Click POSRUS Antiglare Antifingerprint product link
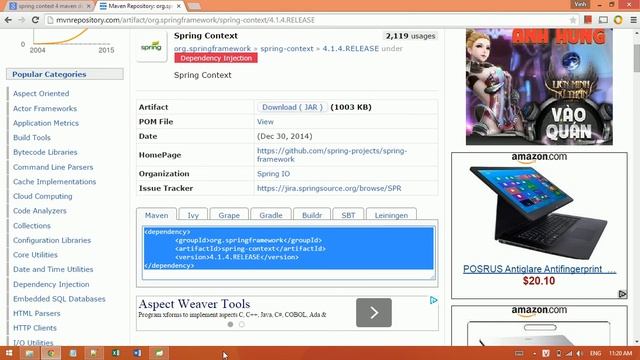The image size is (640, 360). [539, 269]
